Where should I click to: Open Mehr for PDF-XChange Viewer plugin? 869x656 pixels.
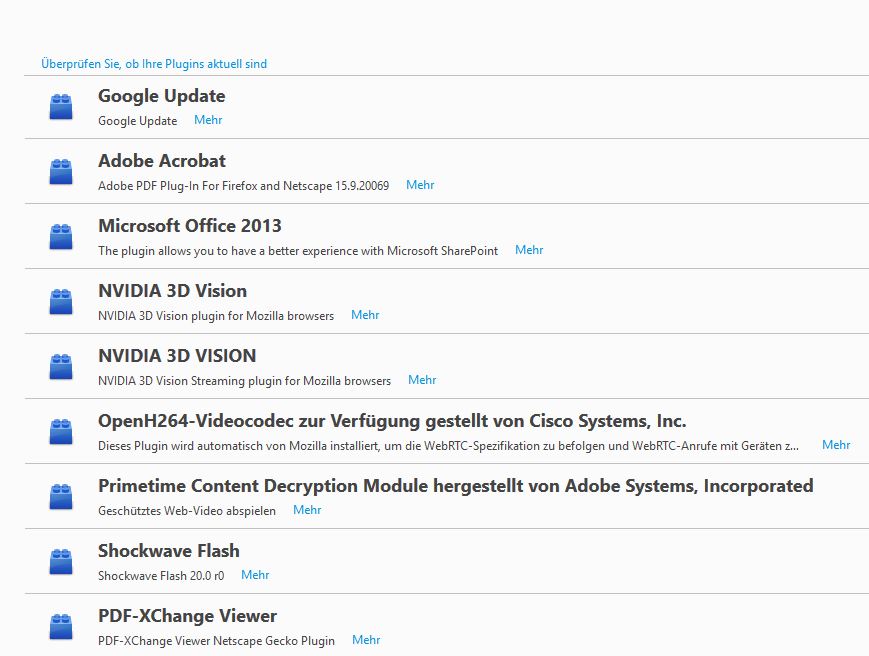[x=366, y=640]
